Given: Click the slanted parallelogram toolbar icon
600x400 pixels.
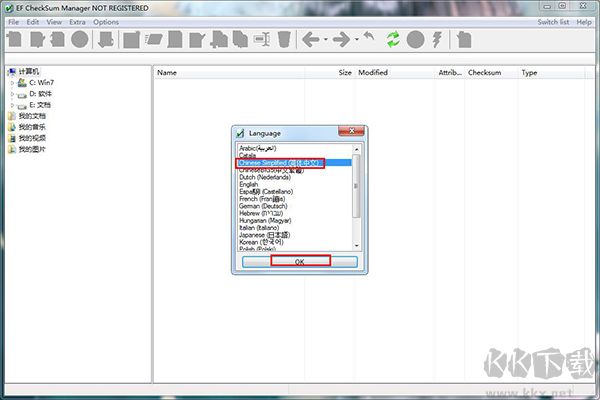Looking at the screenshot, I should pyautogui.click(x=154, y=39).
